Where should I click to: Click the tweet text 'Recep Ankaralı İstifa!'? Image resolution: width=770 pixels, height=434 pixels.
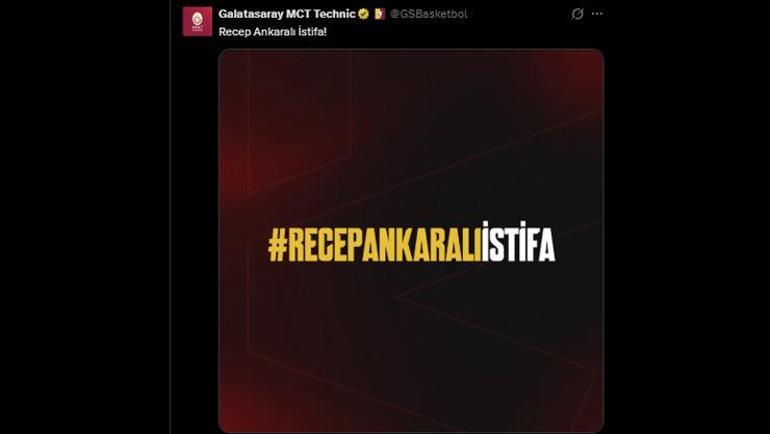273,32
